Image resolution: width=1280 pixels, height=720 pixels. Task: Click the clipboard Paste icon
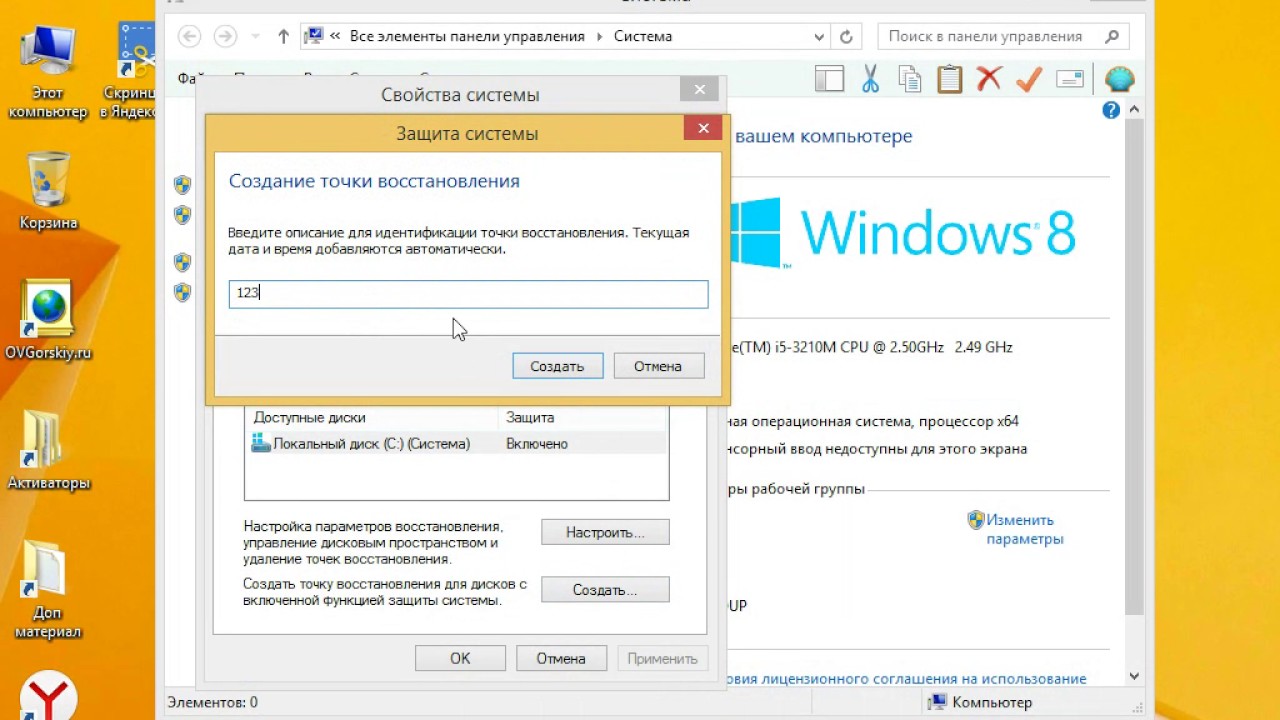[x=949, y=79]
